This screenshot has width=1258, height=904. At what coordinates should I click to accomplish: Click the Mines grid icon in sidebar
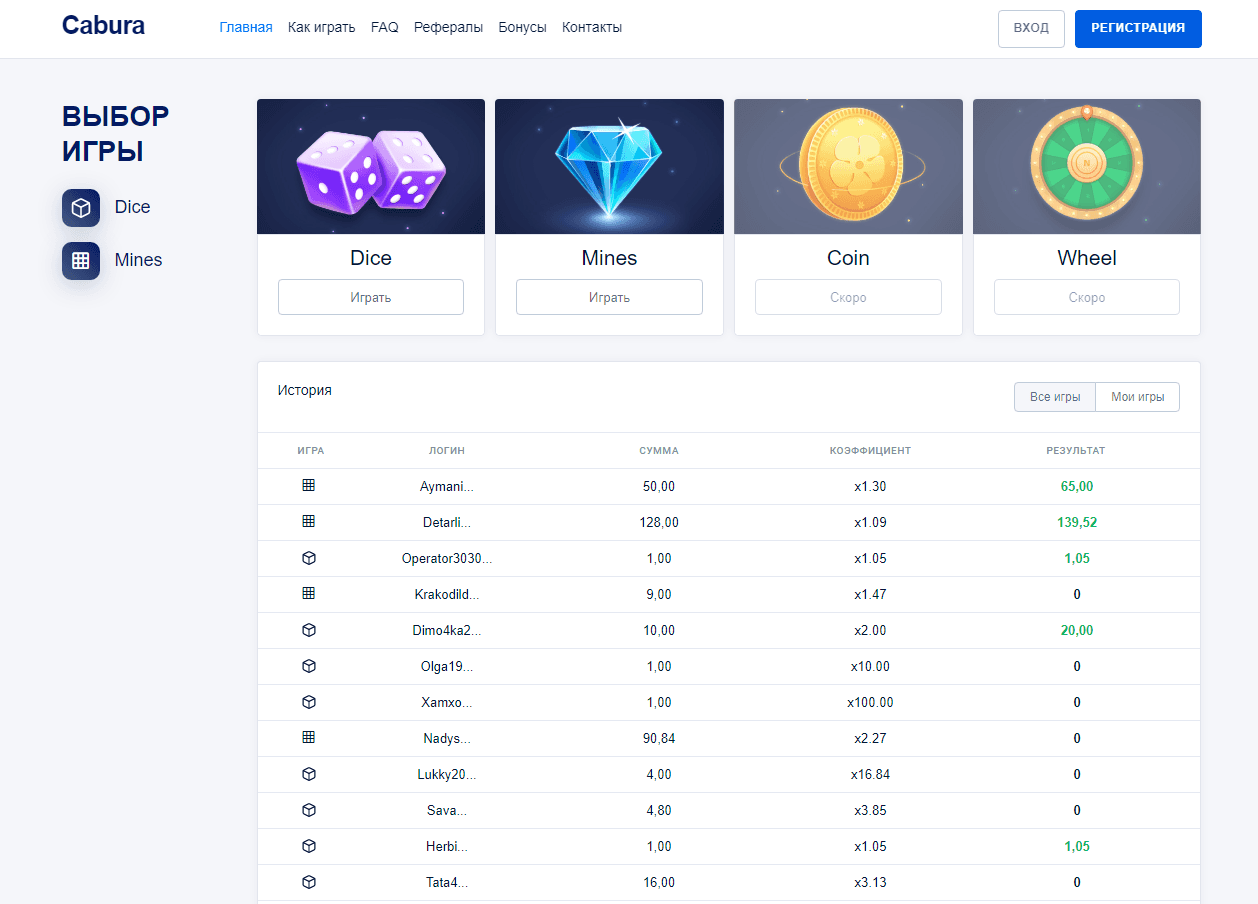[81, 261]
